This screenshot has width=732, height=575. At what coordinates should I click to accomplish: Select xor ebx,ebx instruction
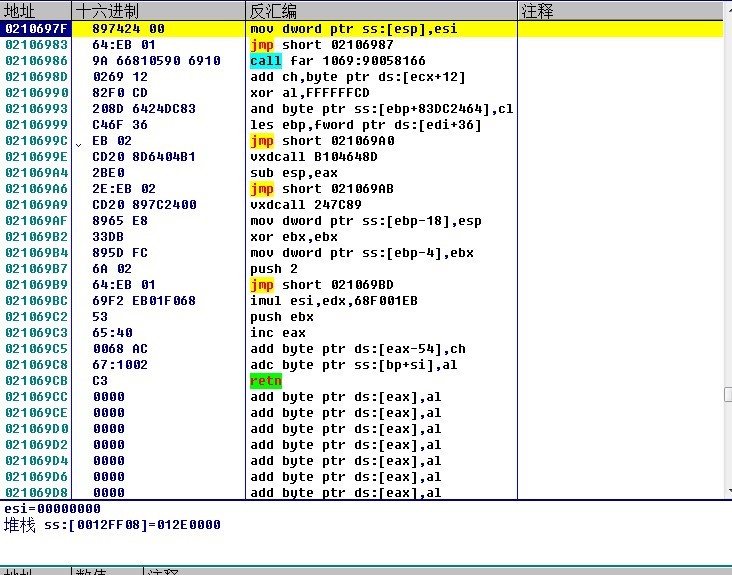click(x=294, y=237)
